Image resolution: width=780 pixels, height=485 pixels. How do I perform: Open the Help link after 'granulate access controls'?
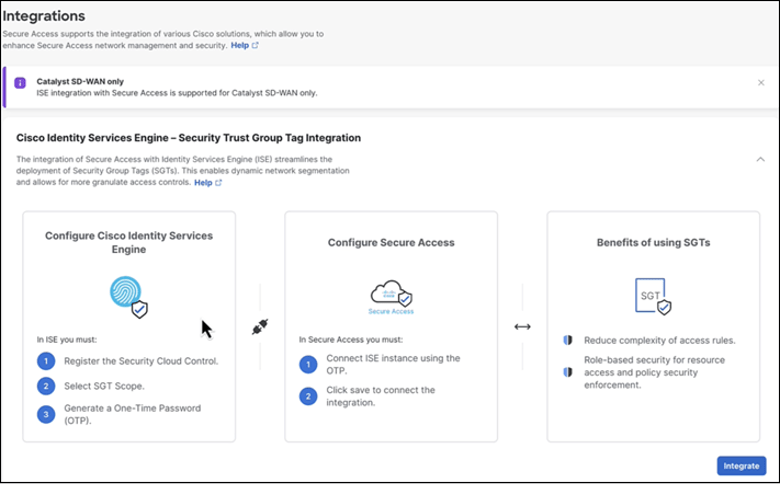click(208, 183)
